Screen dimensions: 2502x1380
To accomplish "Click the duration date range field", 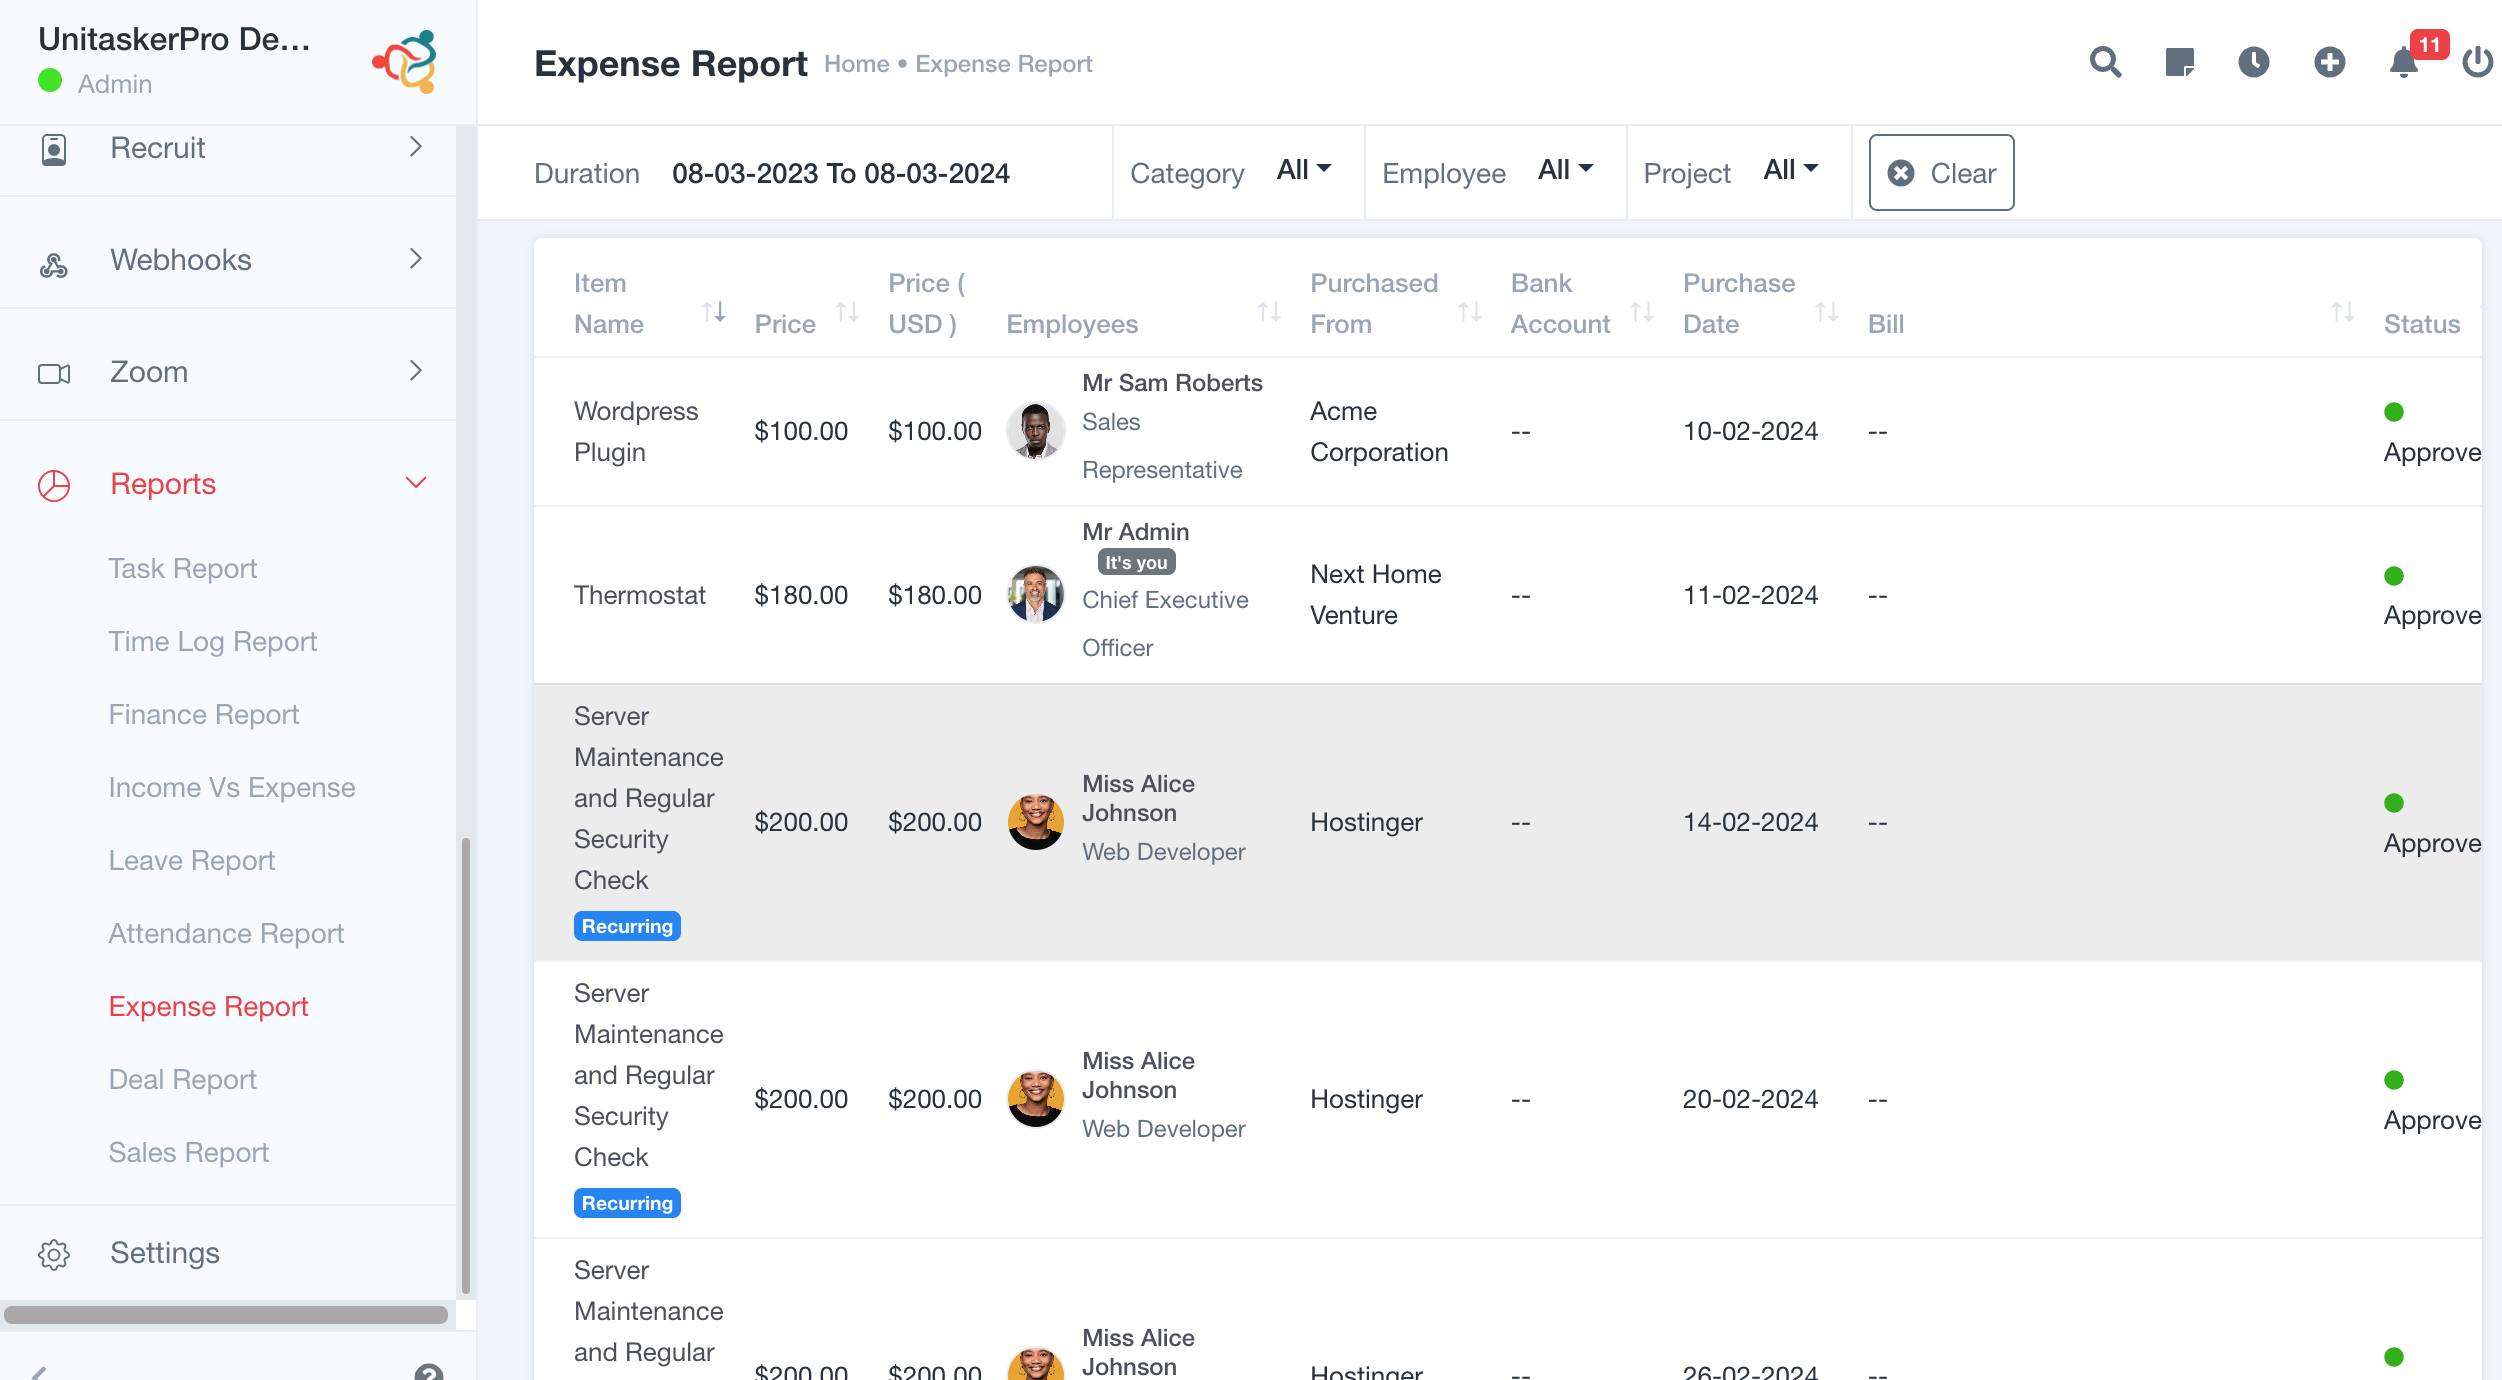I will [841, 174].
